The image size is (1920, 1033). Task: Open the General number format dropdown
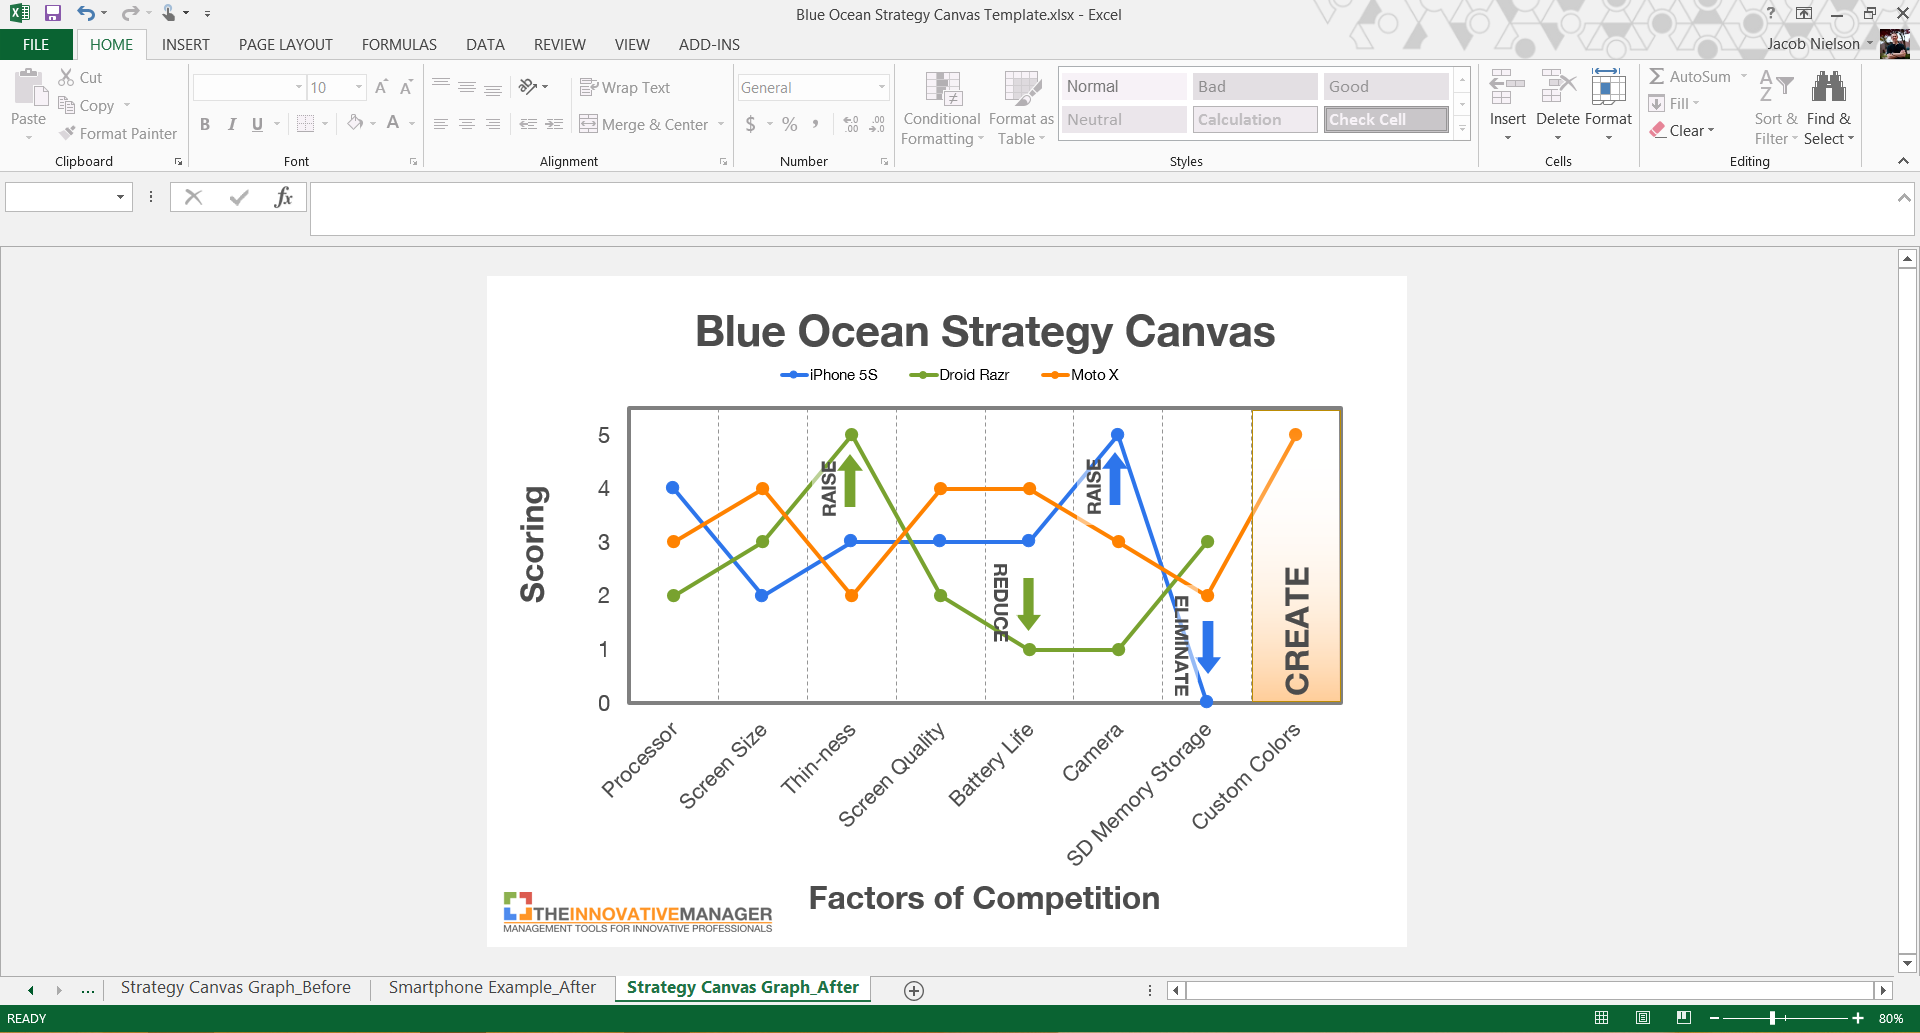pos(881,88)
